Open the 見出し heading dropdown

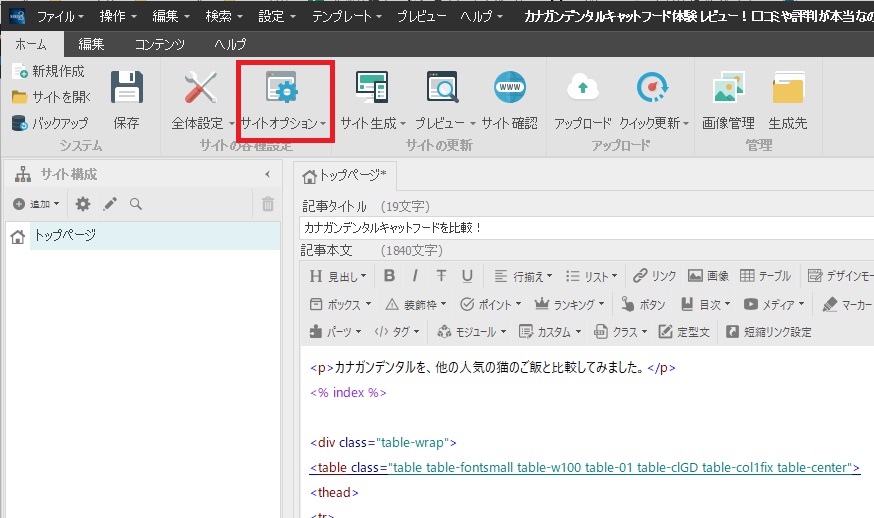click(338, 275)
